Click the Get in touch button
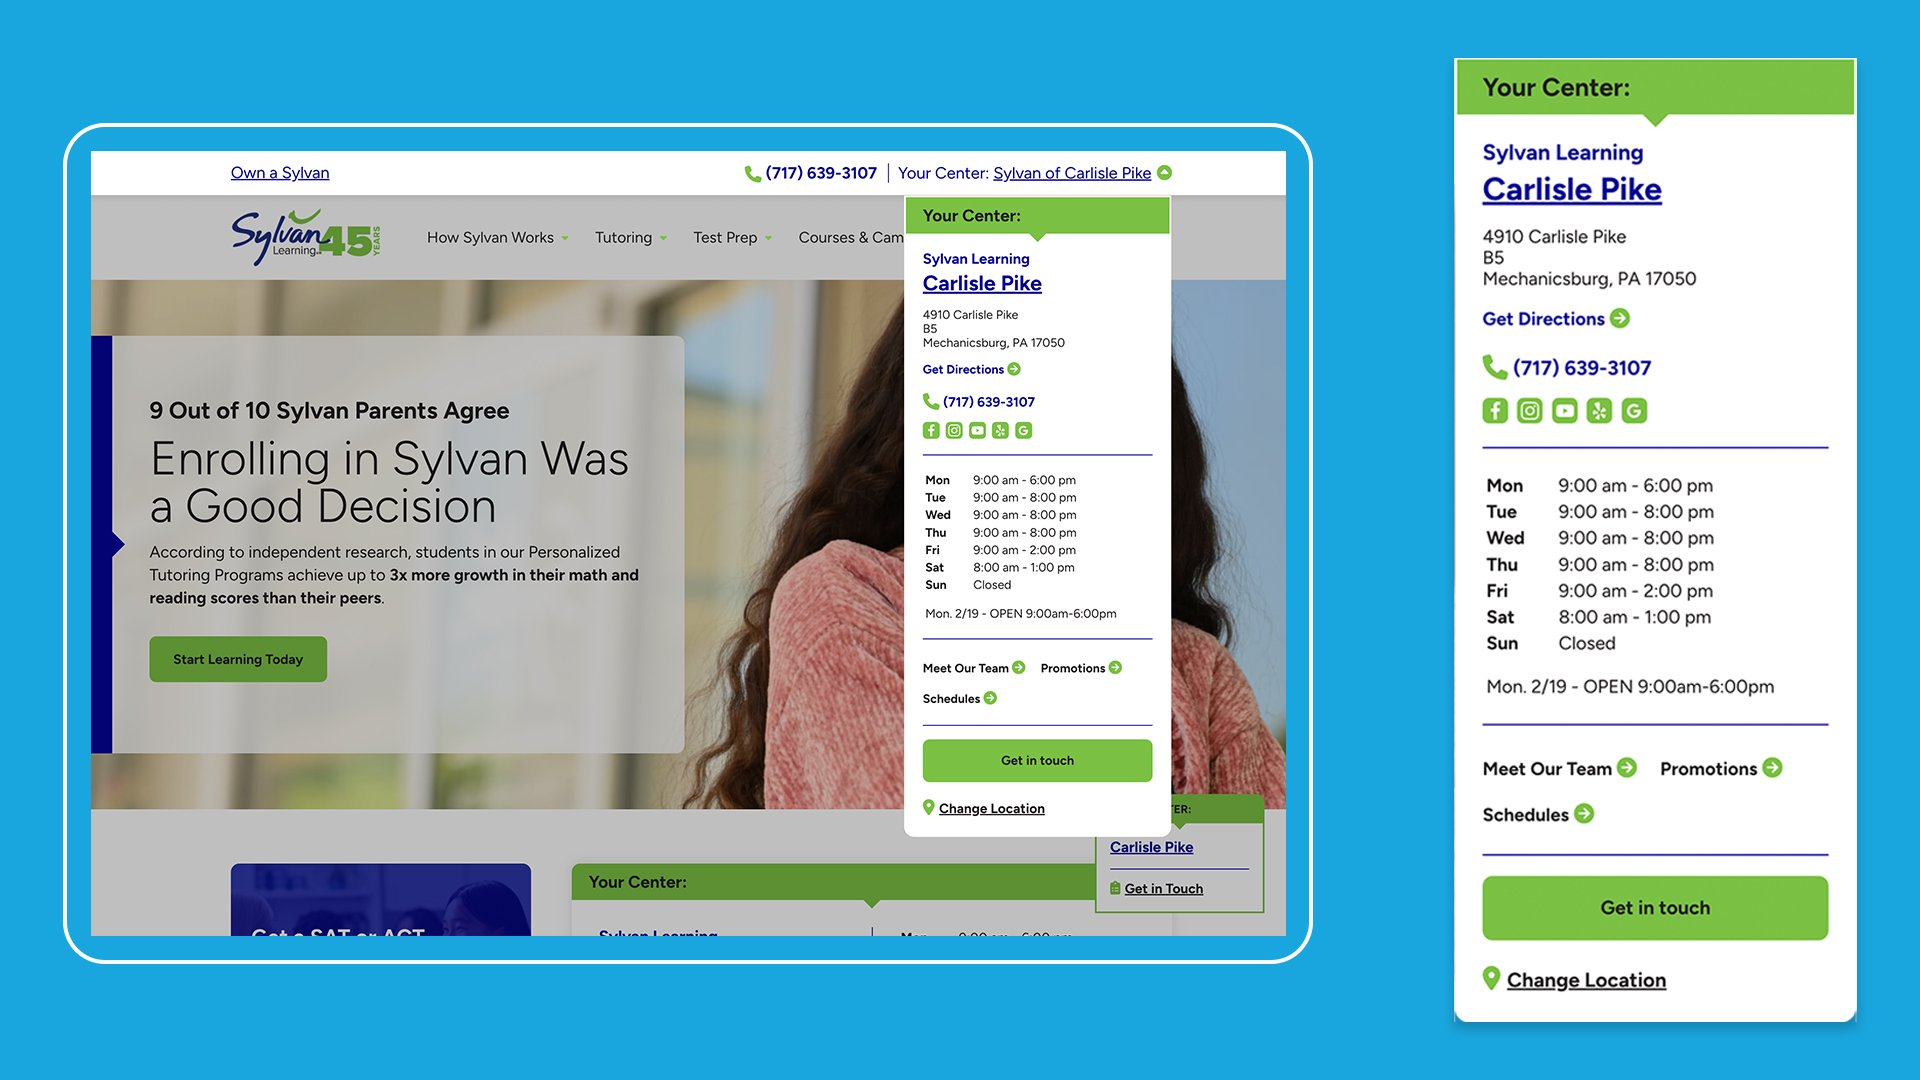 [x=1038, y=760]
